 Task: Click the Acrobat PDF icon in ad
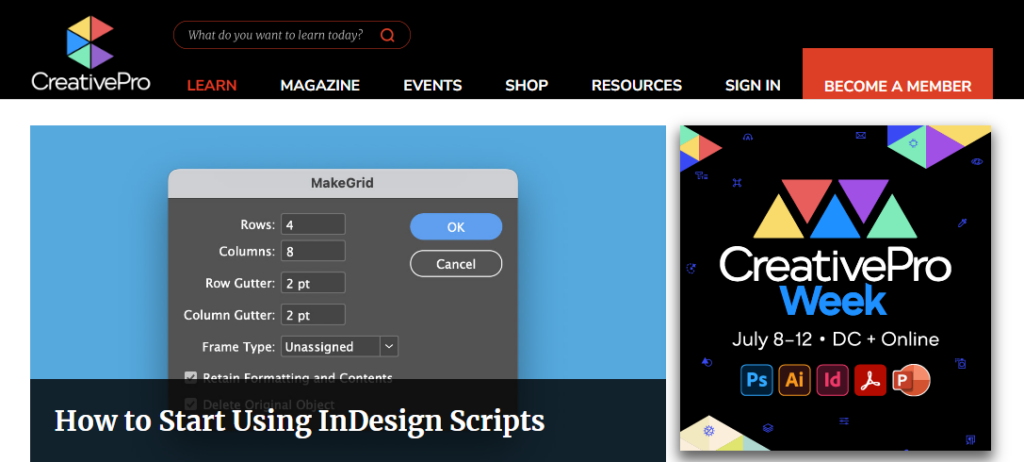click(870, 379)
